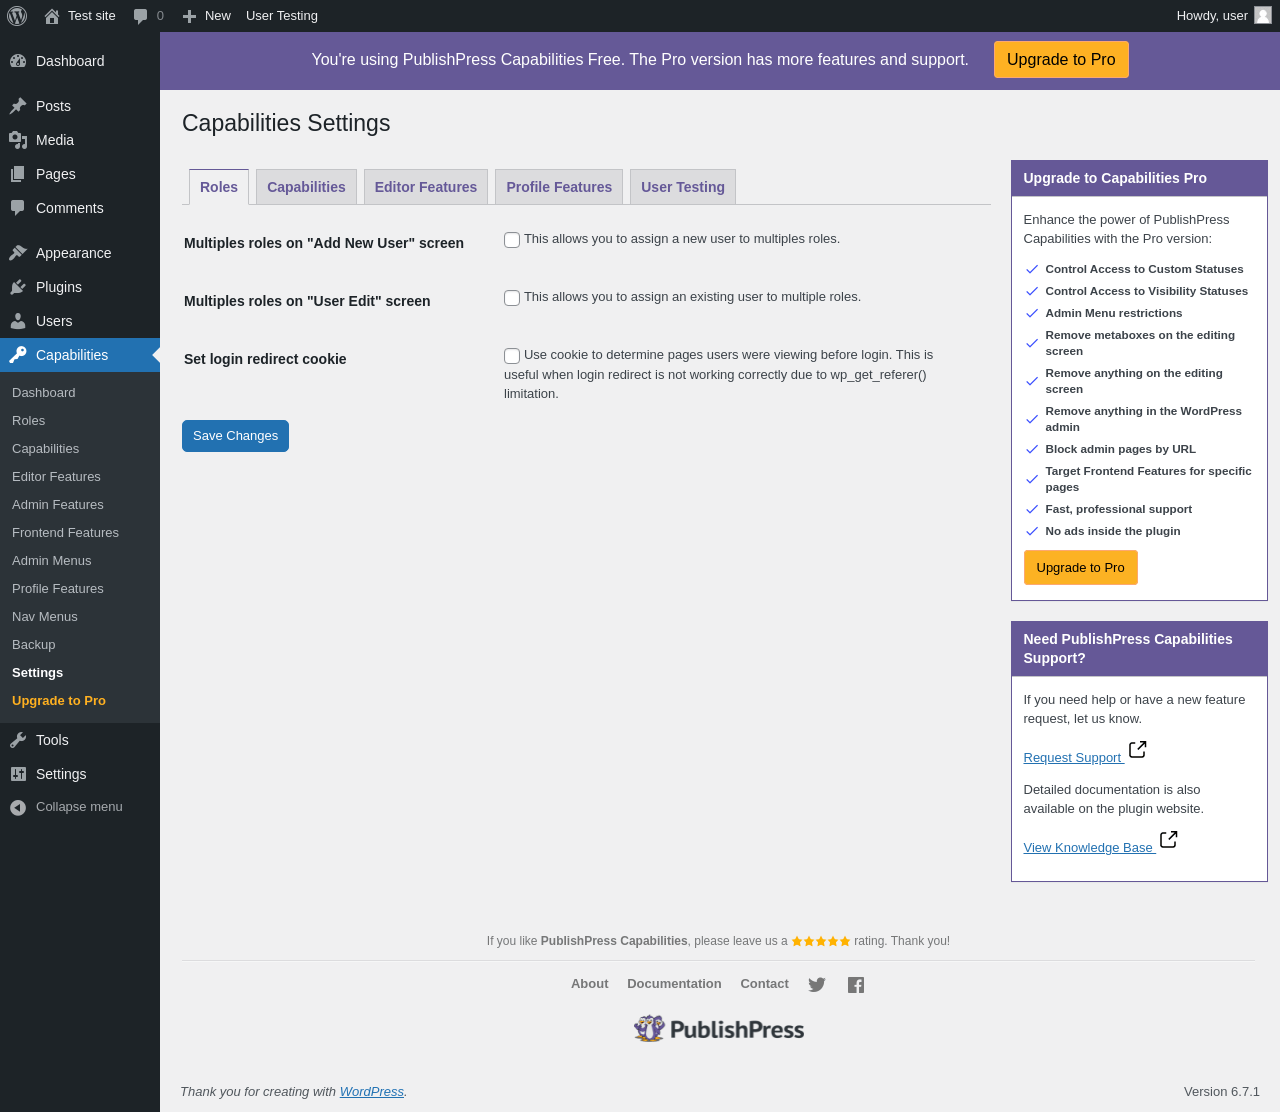
Task: Click the Howdy, user account text
Action: 1212,16
